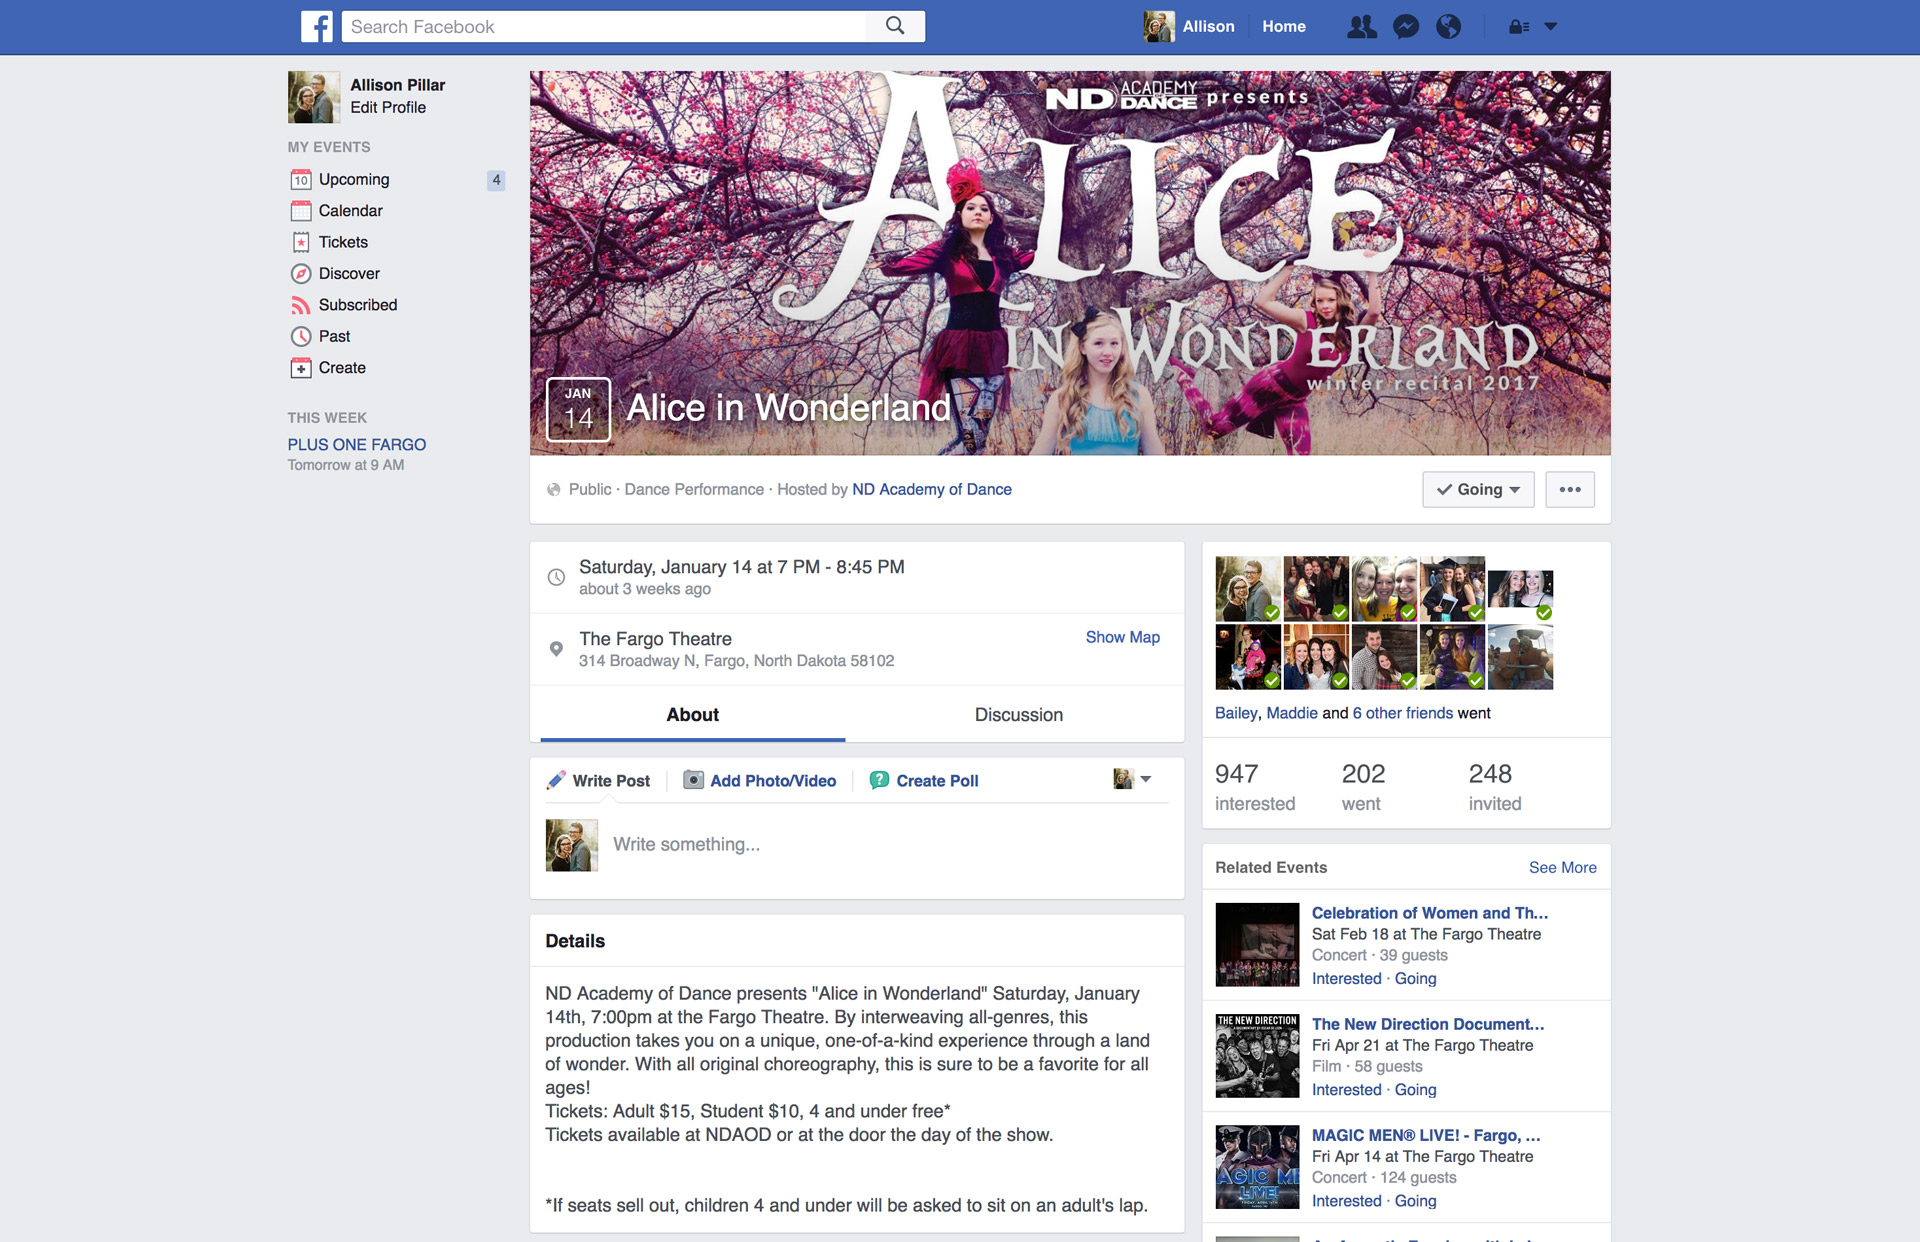
Task: Open the three-dots more options button
Action: click(1569, 489)
